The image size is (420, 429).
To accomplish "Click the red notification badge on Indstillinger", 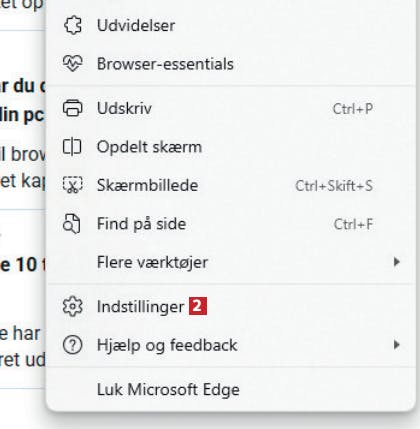I will click(x=198, y=306).
